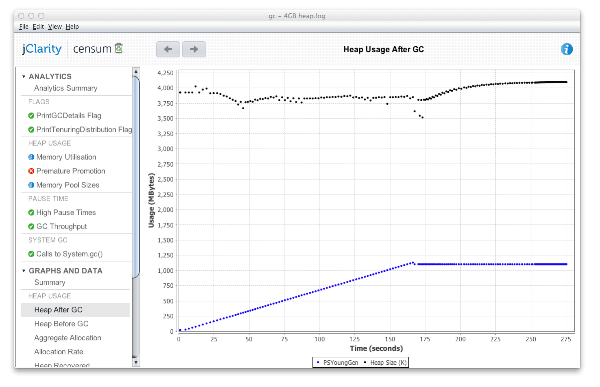Image resolution: width=600 pixels, height=387 pixels.
Task: Click green check icon beside PrintTenuringDistribution Flag
Action: point(31,130)
